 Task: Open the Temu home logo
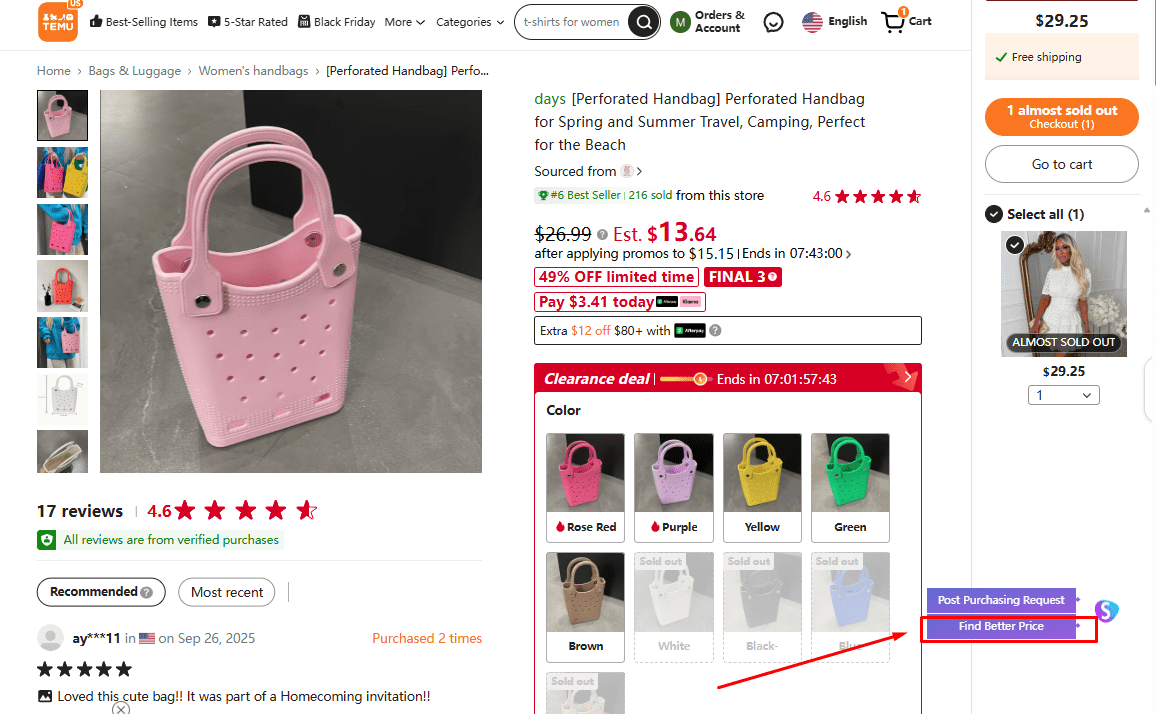tap(58, 21)
